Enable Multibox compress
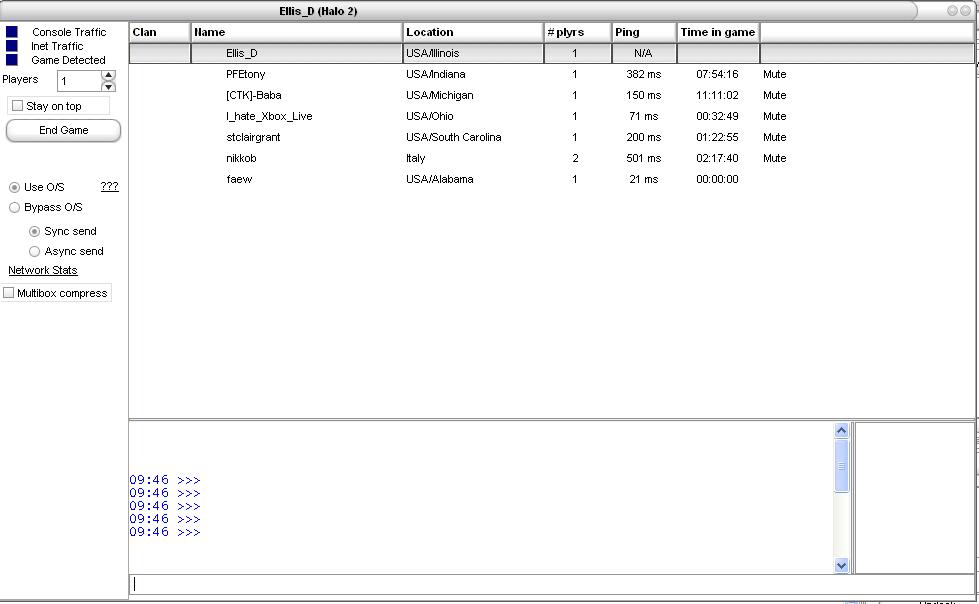Image resolution: width=979 pixels, height=604 pixels. 9,292
